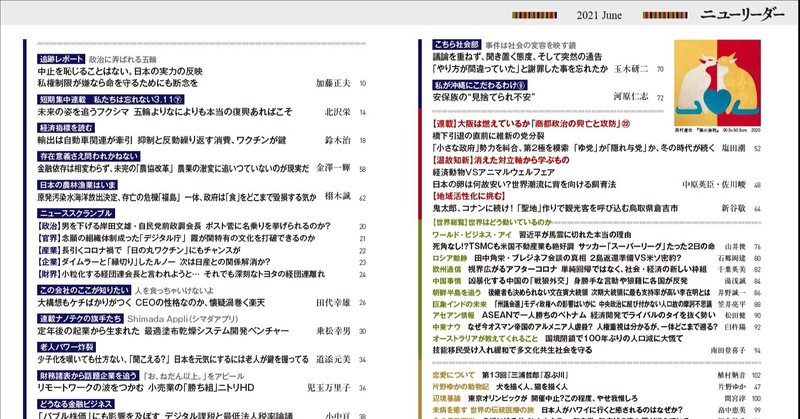Select the 日本の農林漁業はいま label
This screenshot has height=419, width=800.
pos(77,185)
